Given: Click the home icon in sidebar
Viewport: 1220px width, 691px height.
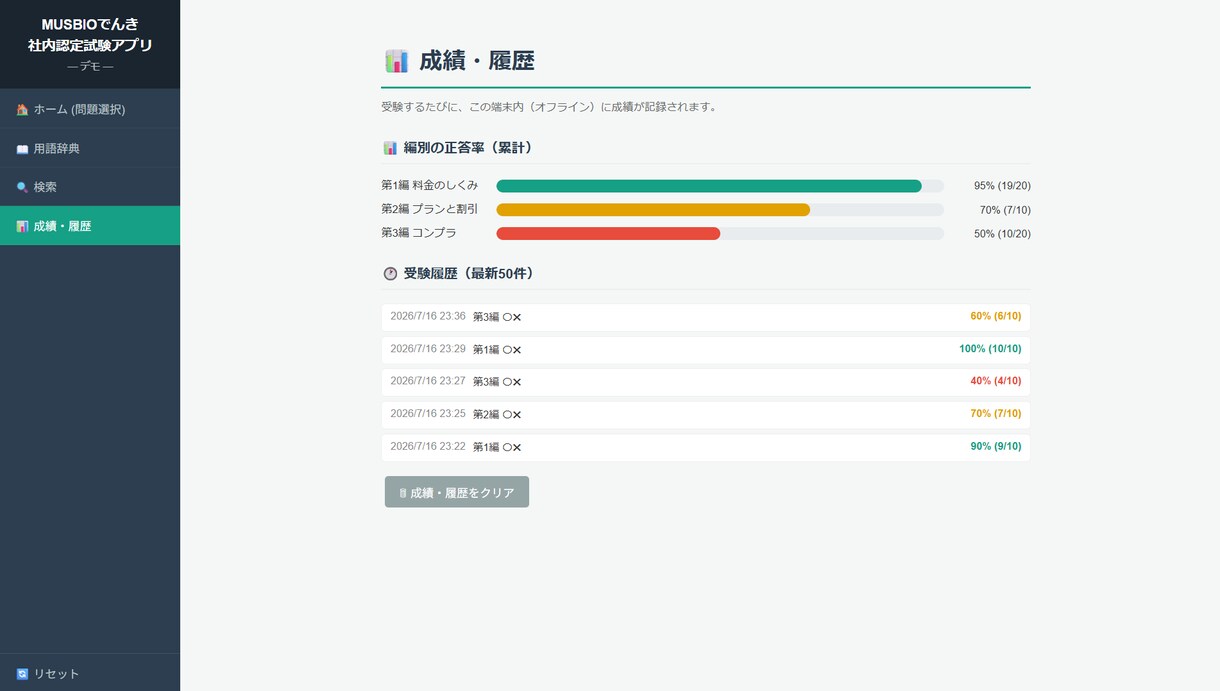Looking at the screenshot, I should (x=22, y=110).
